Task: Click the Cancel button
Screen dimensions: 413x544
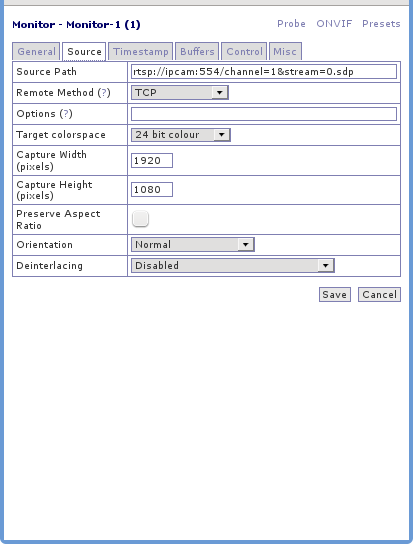Action: coord(379,295)
